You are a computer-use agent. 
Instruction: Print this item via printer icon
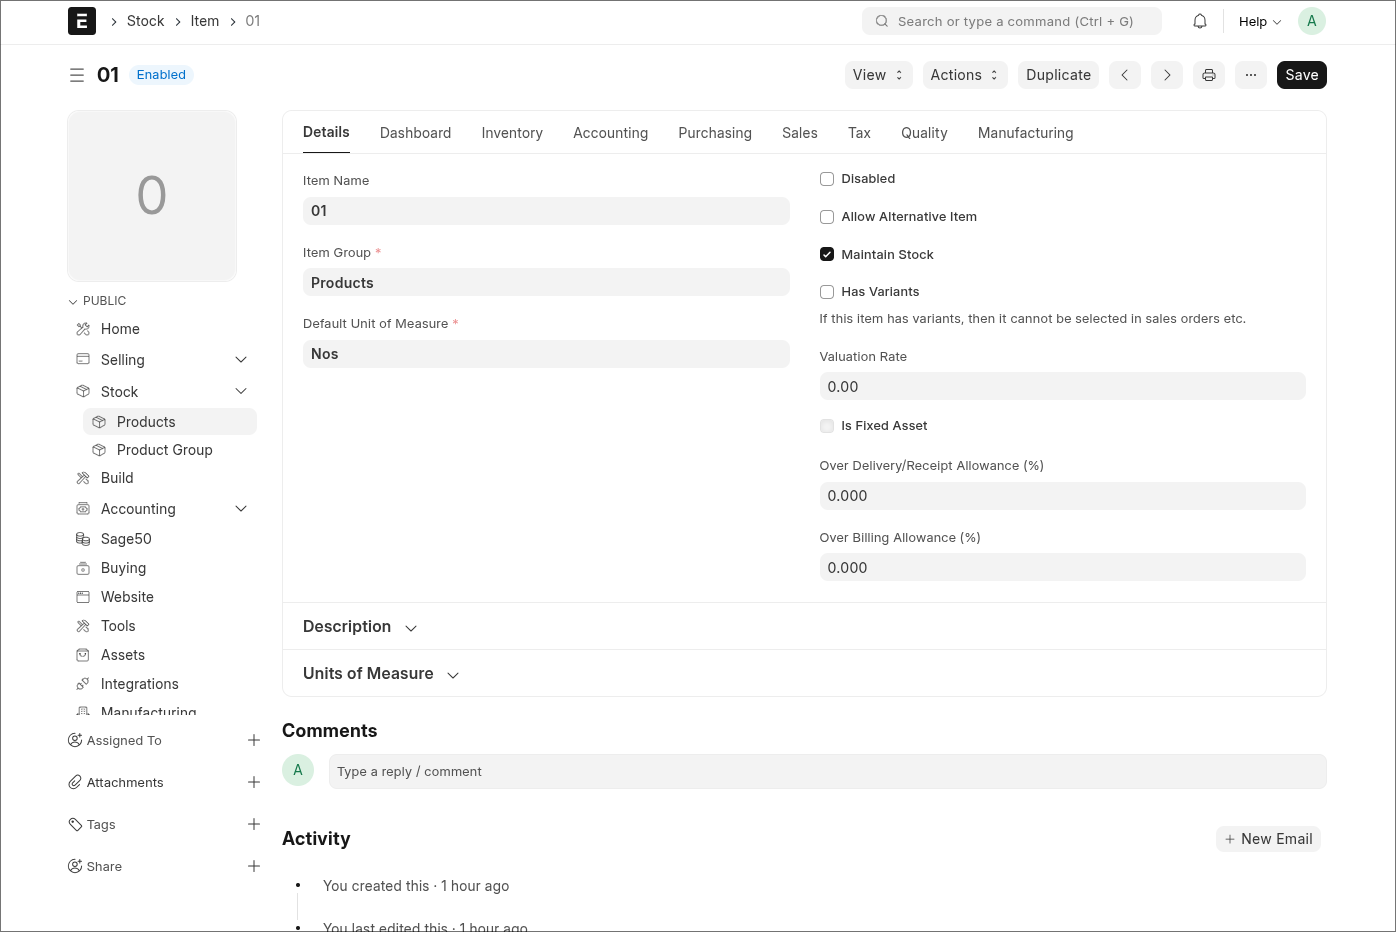tap(1209, 75)
